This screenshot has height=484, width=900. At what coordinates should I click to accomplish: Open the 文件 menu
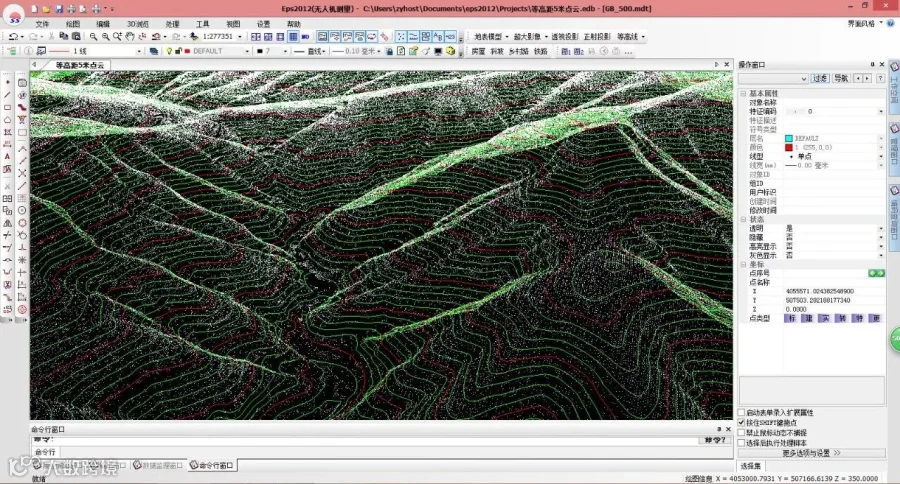click(x=42, y=24)
